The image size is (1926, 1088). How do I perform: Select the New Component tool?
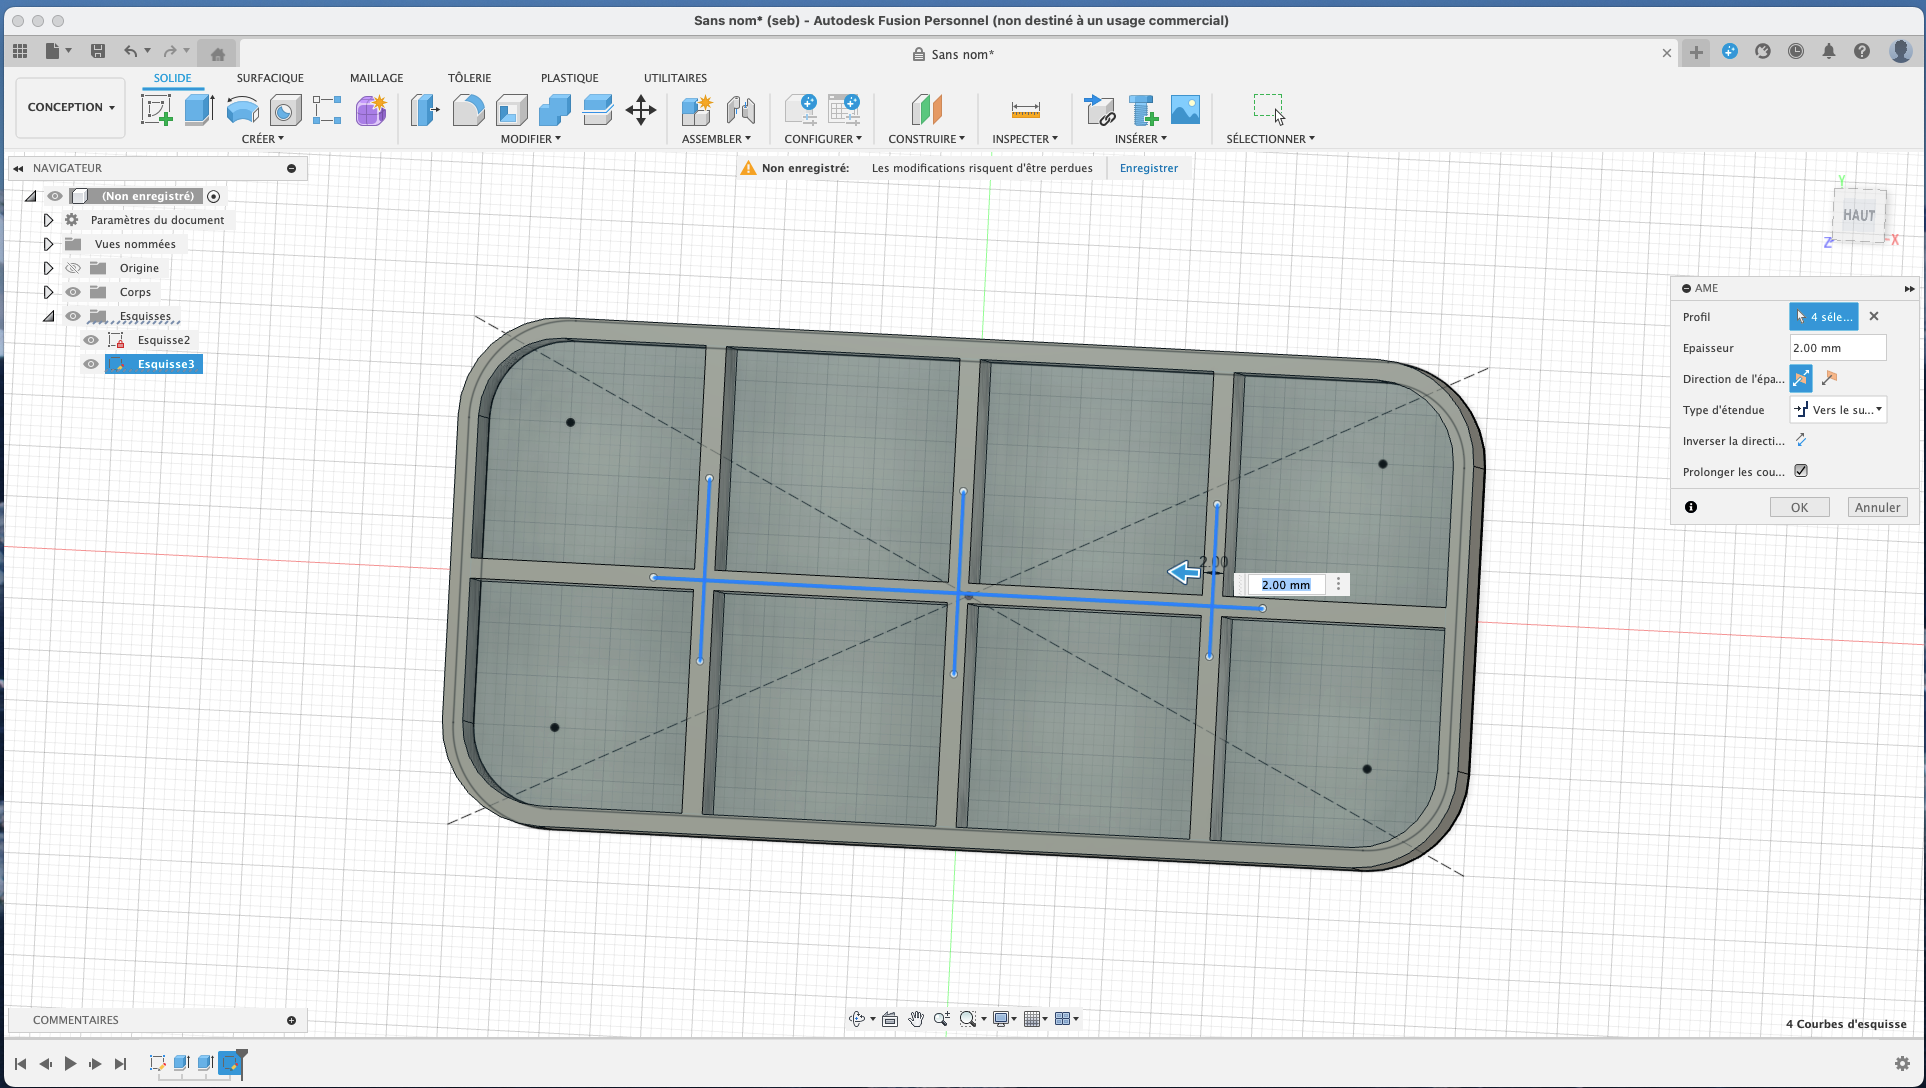(x=696, y=109)
